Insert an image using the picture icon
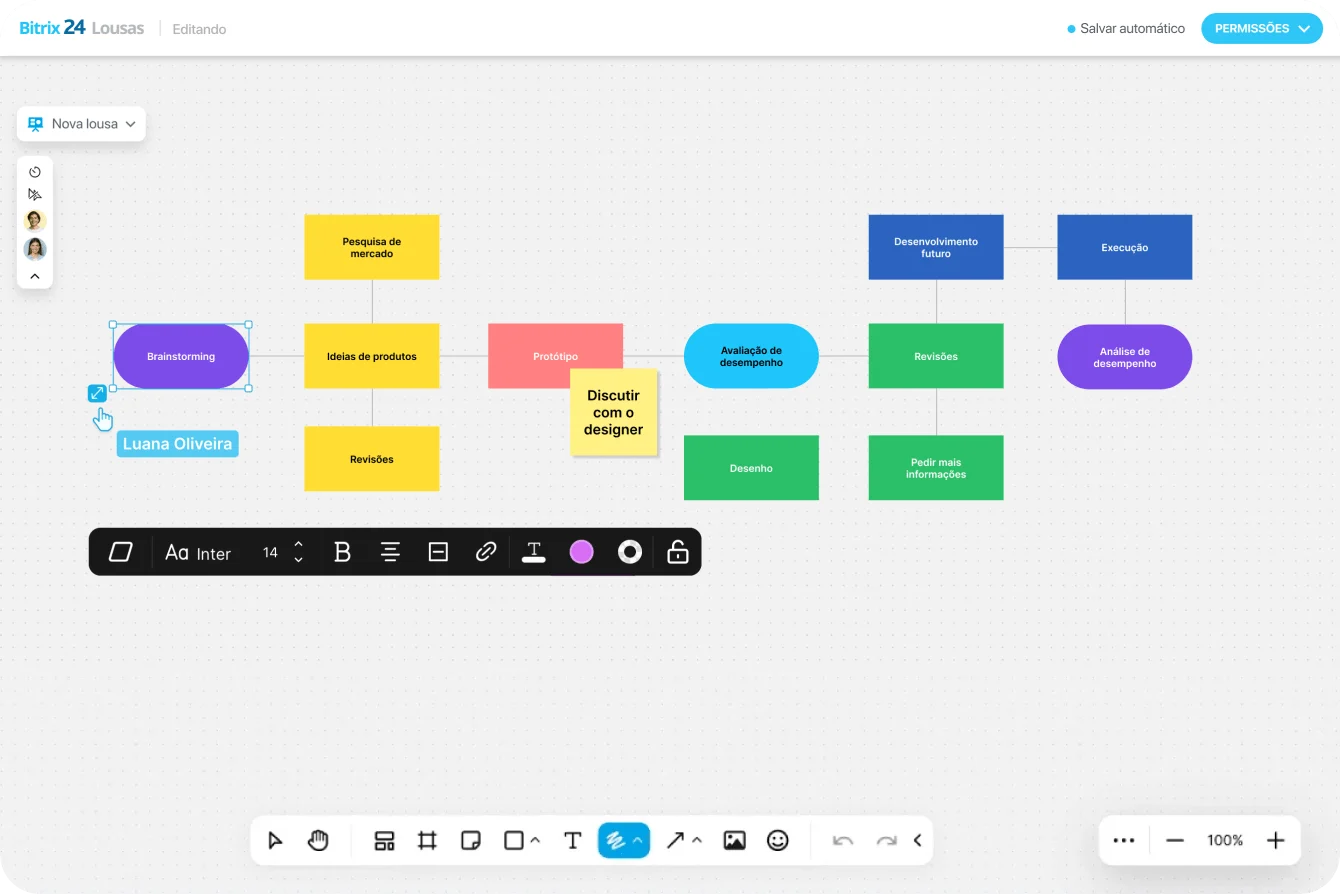The image size is (1340, 894). coord(734,840)
